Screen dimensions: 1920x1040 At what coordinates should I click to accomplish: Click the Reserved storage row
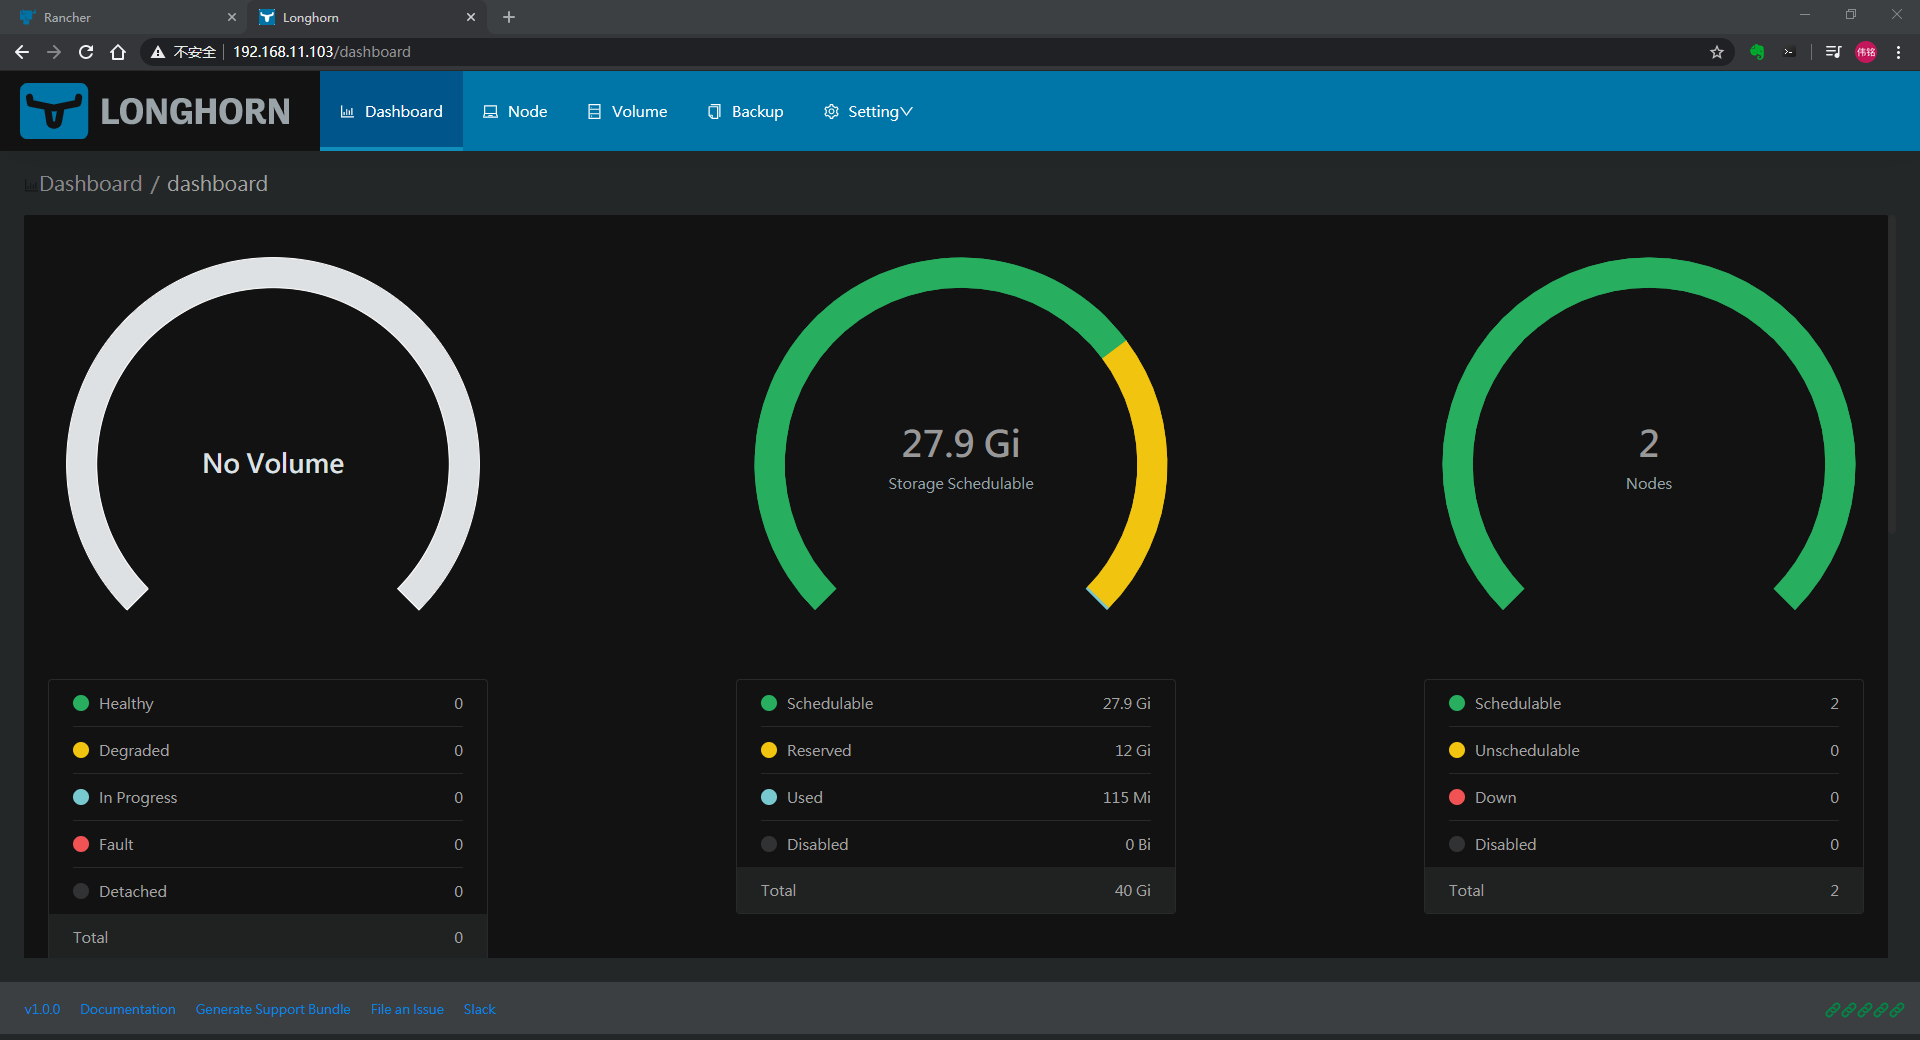click(x=956, y=750)
